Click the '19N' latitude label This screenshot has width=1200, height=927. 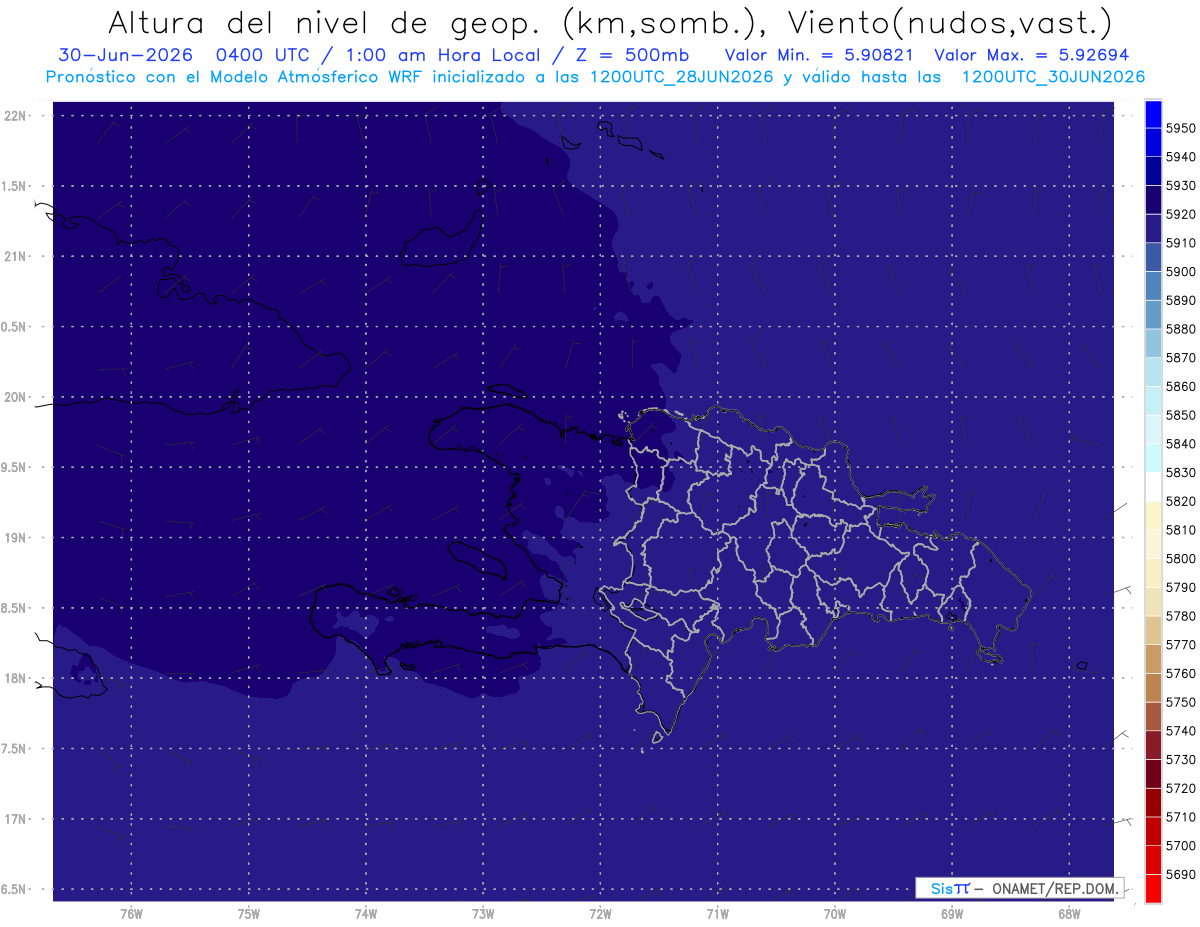[x=17, y=538]
